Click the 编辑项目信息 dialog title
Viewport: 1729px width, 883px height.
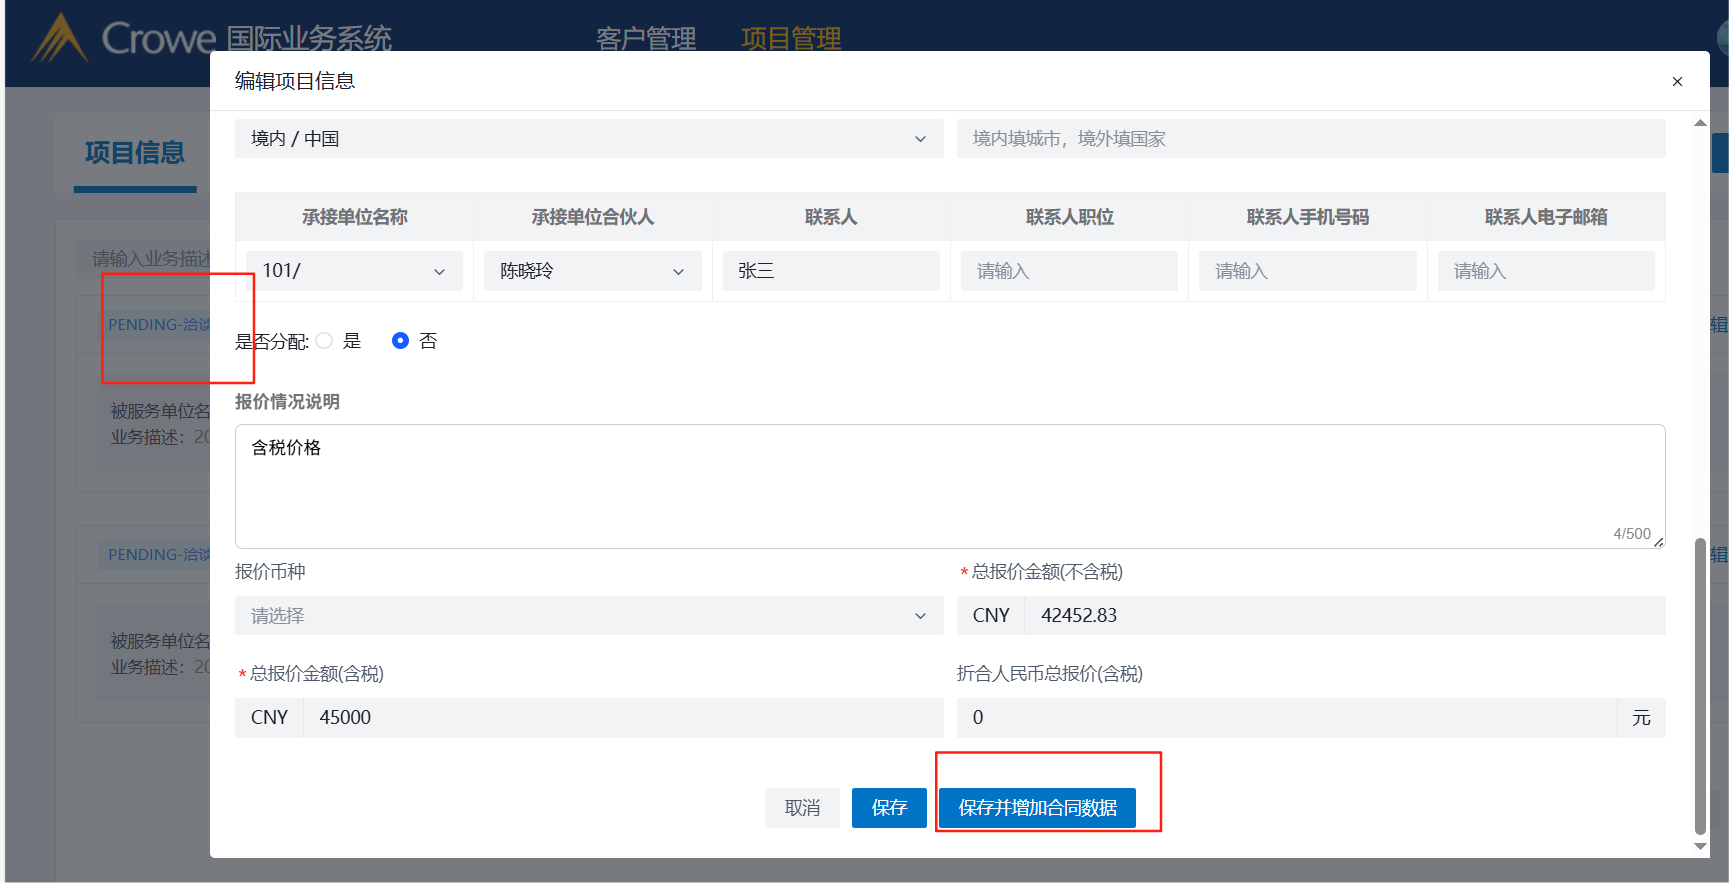pos(295,81)
